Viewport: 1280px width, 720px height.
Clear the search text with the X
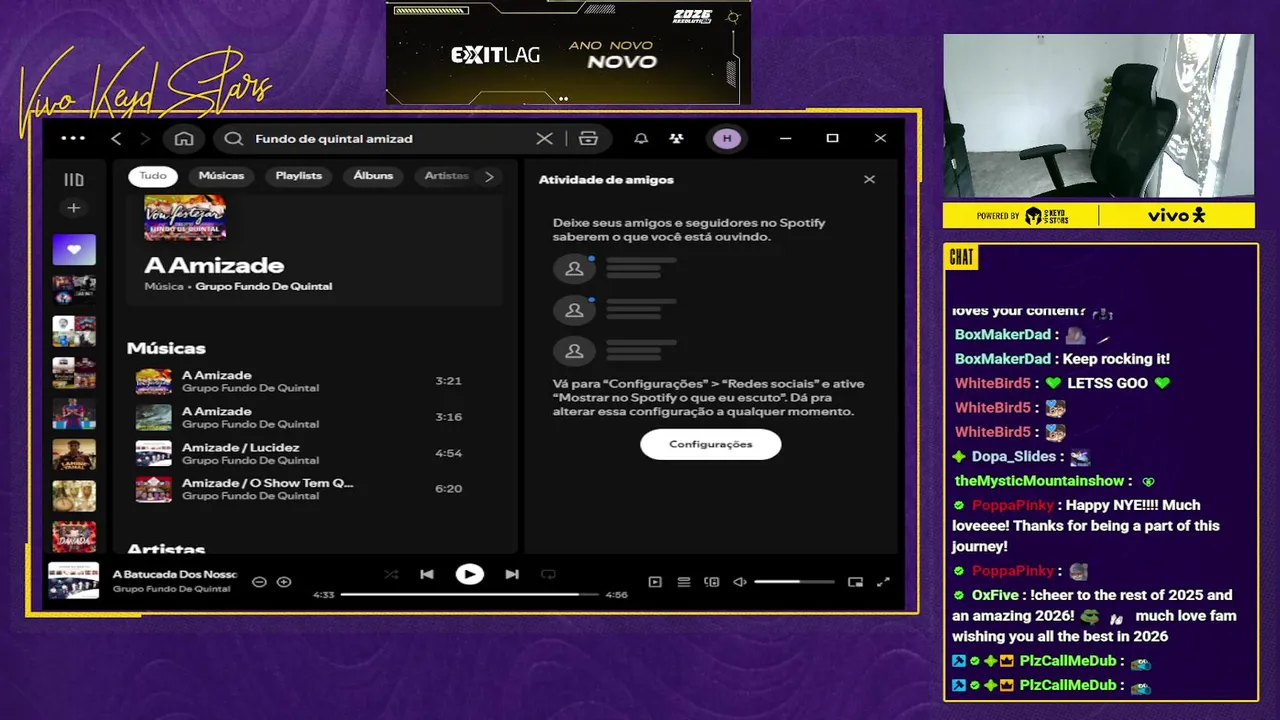pos(544,139)
